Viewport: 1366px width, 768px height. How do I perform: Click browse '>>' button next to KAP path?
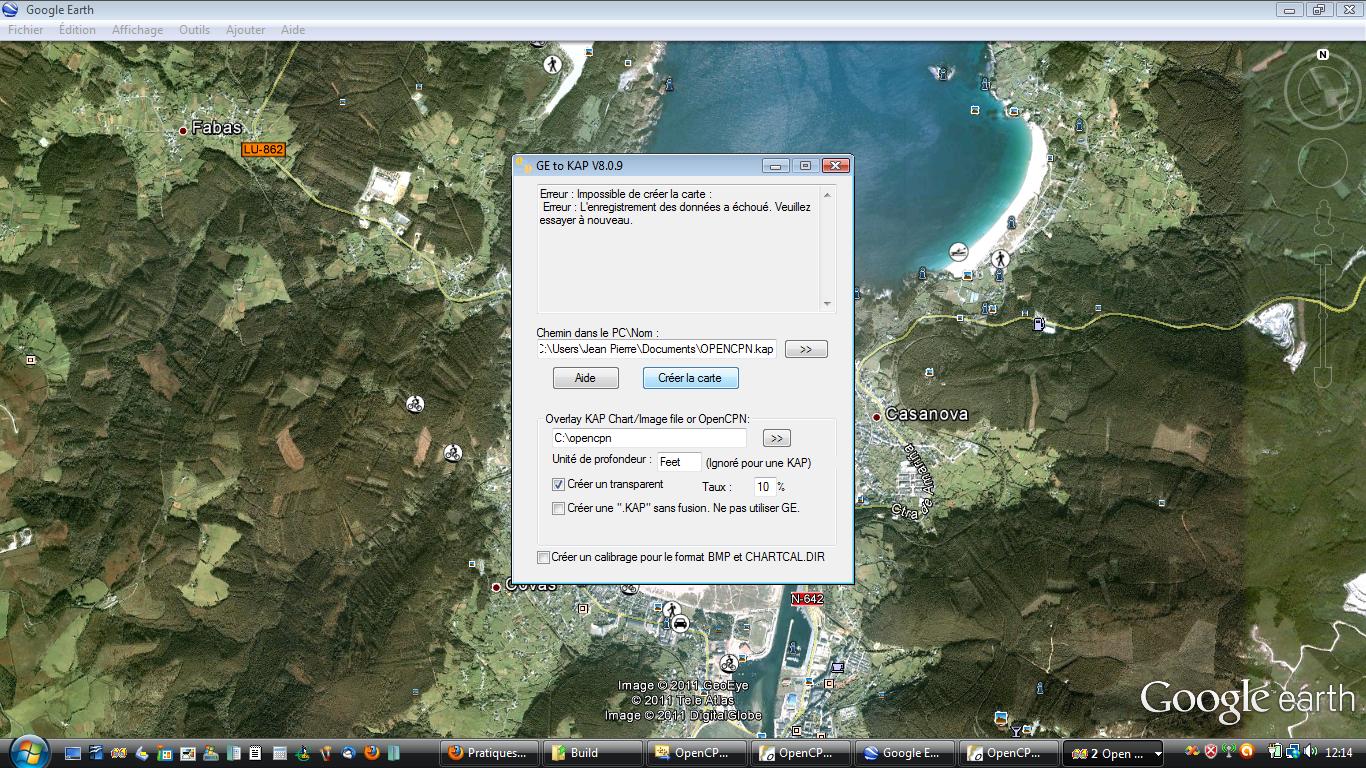pos(806,349)
